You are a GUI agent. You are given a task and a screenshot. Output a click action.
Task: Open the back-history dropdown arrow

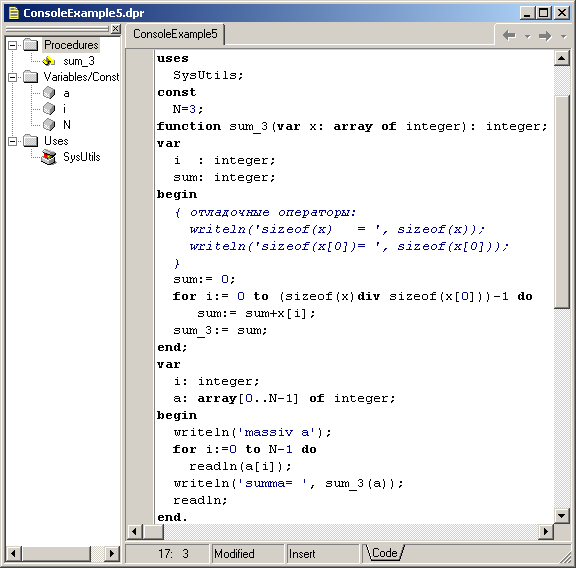tap(528, 36)
